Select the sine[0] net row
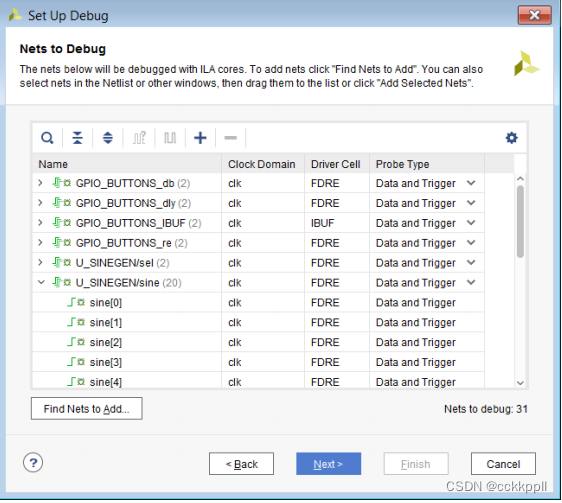The height and width of the screenshot is (503, 562). (x=258, y=303)
